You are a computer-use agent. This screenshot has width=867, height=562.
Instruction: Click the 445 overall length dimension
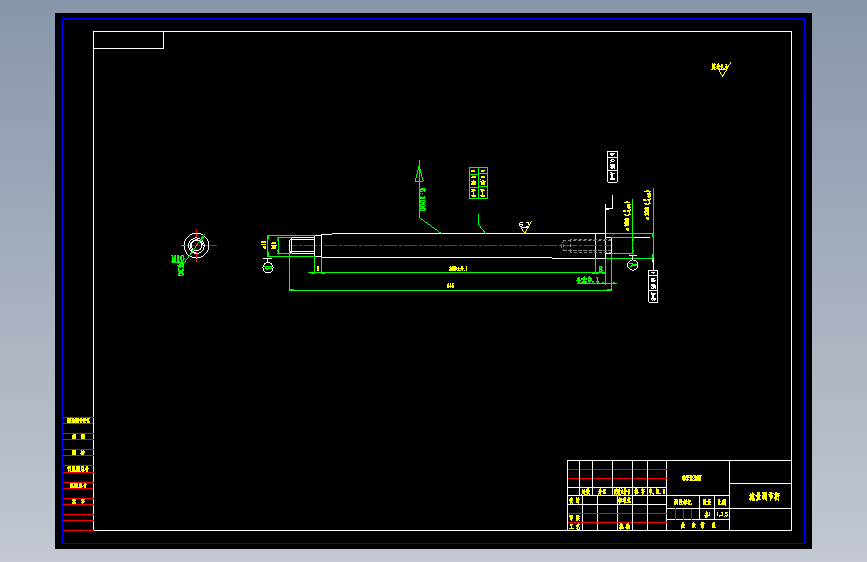tap(451, 286)
